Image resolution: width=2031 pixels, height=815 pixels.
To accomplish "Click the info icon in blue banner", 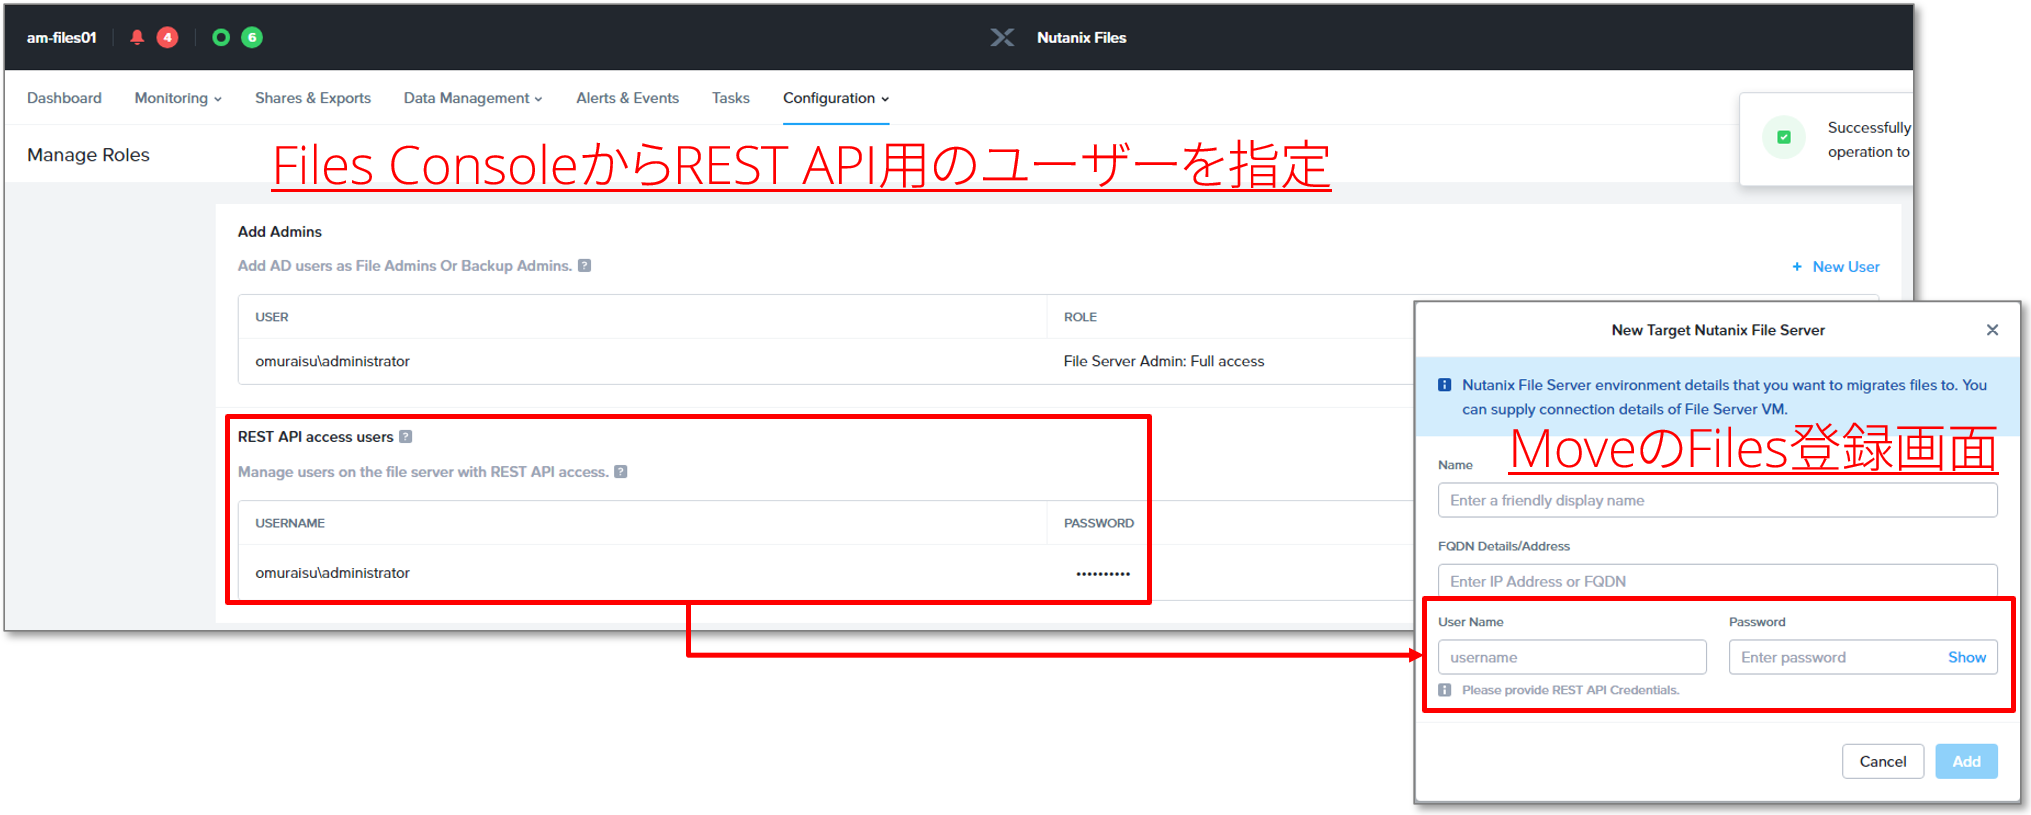I will 1445,385.
